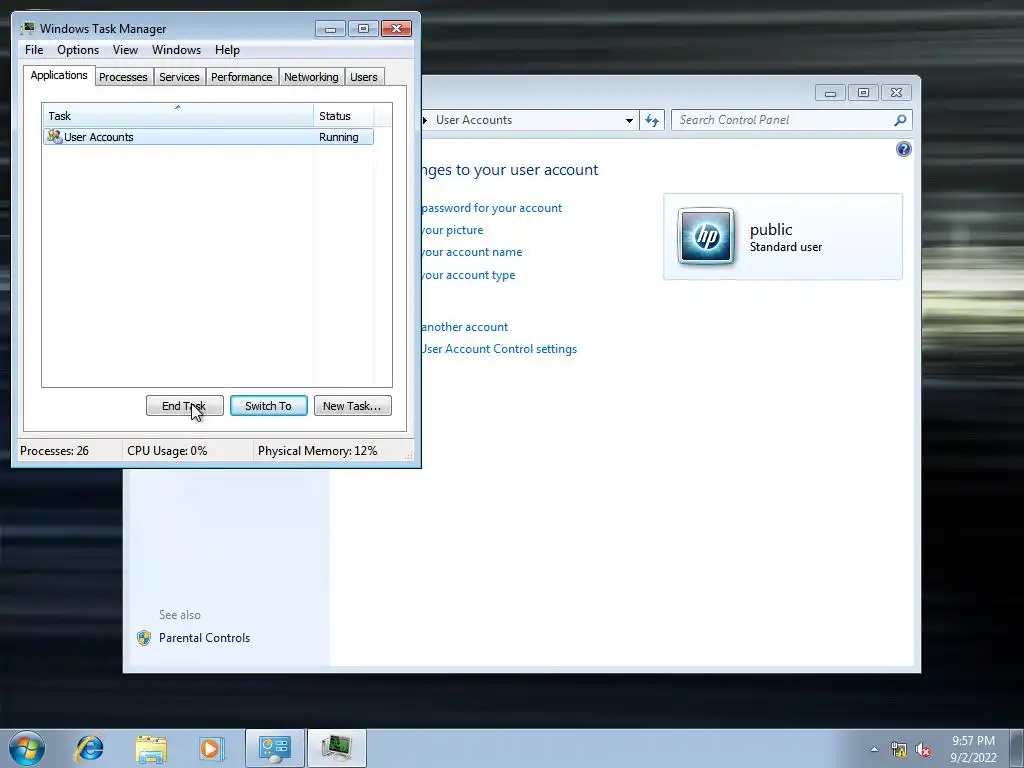The height and width of the screenshot is (768, 1024).
Task: Click the Show desktop button
Action: click(x=1017, y=748)
